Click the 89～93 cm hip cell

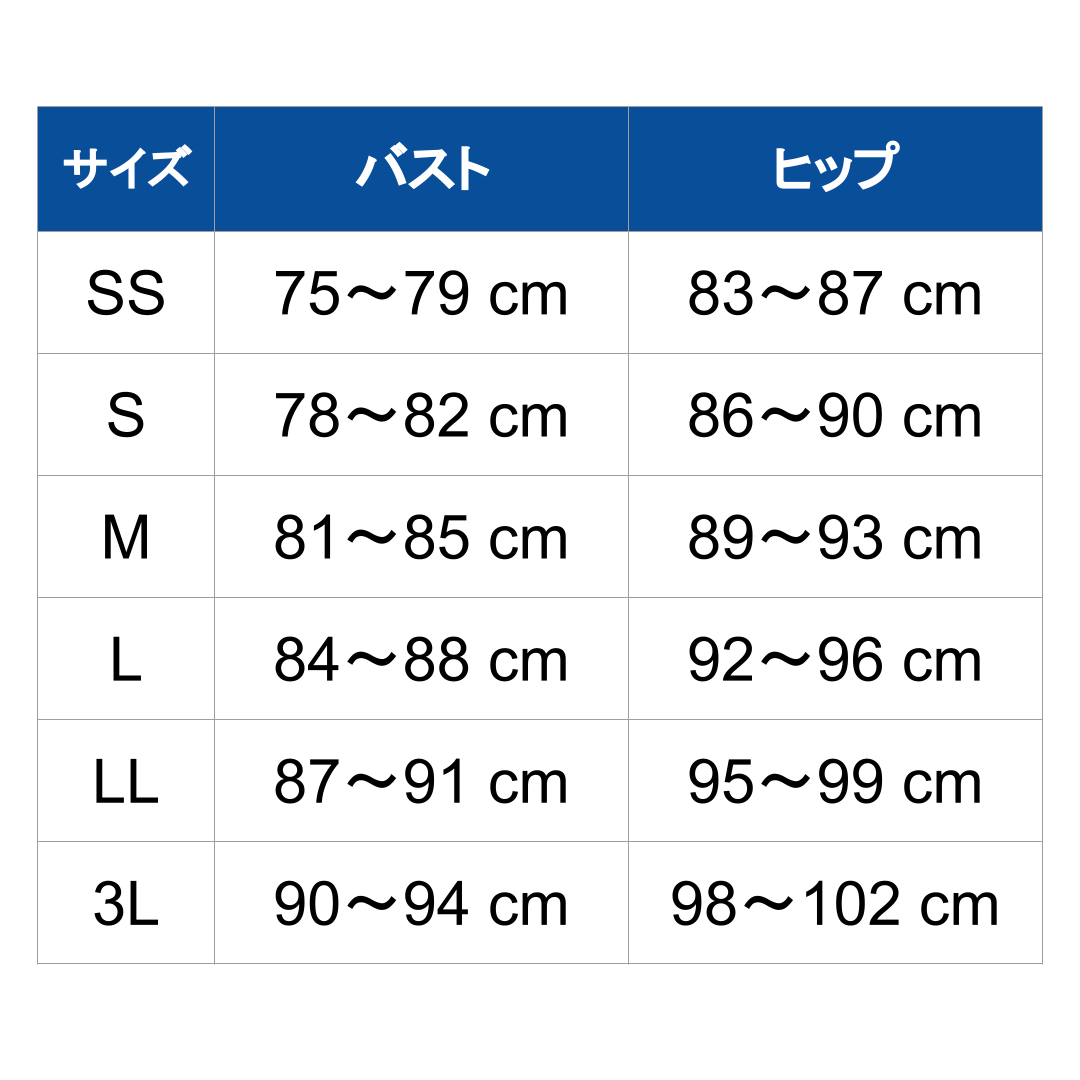point(835,538)
